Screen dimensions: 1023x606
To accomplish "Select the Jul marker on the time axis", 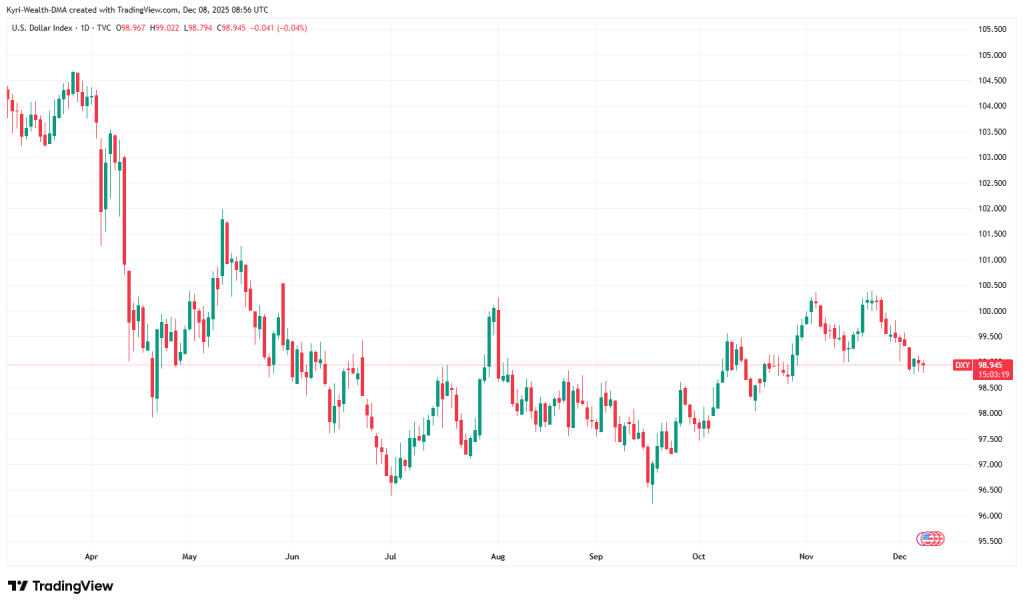I will (391, 554).
